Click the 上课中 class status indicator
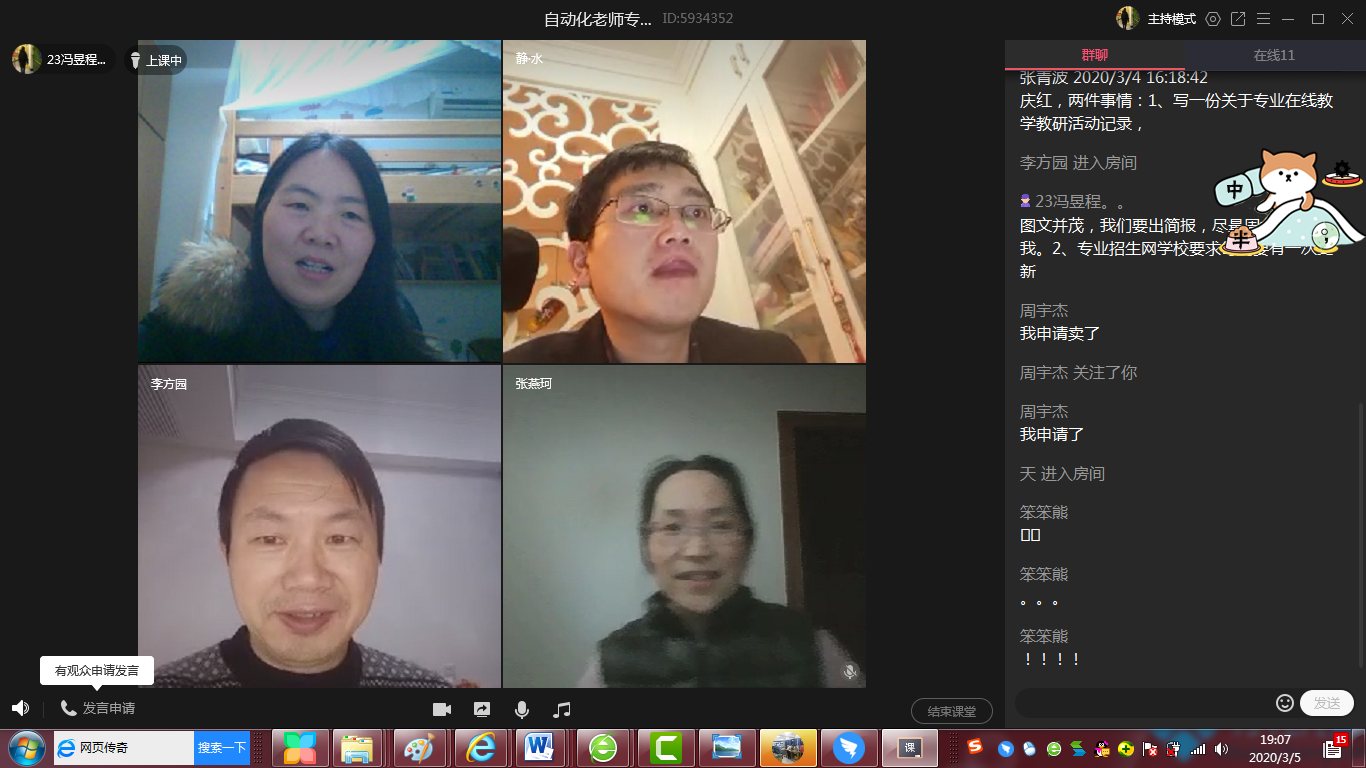Viewport: 1366px width, 768px height. pyautogui.click(x=156, y=60)
